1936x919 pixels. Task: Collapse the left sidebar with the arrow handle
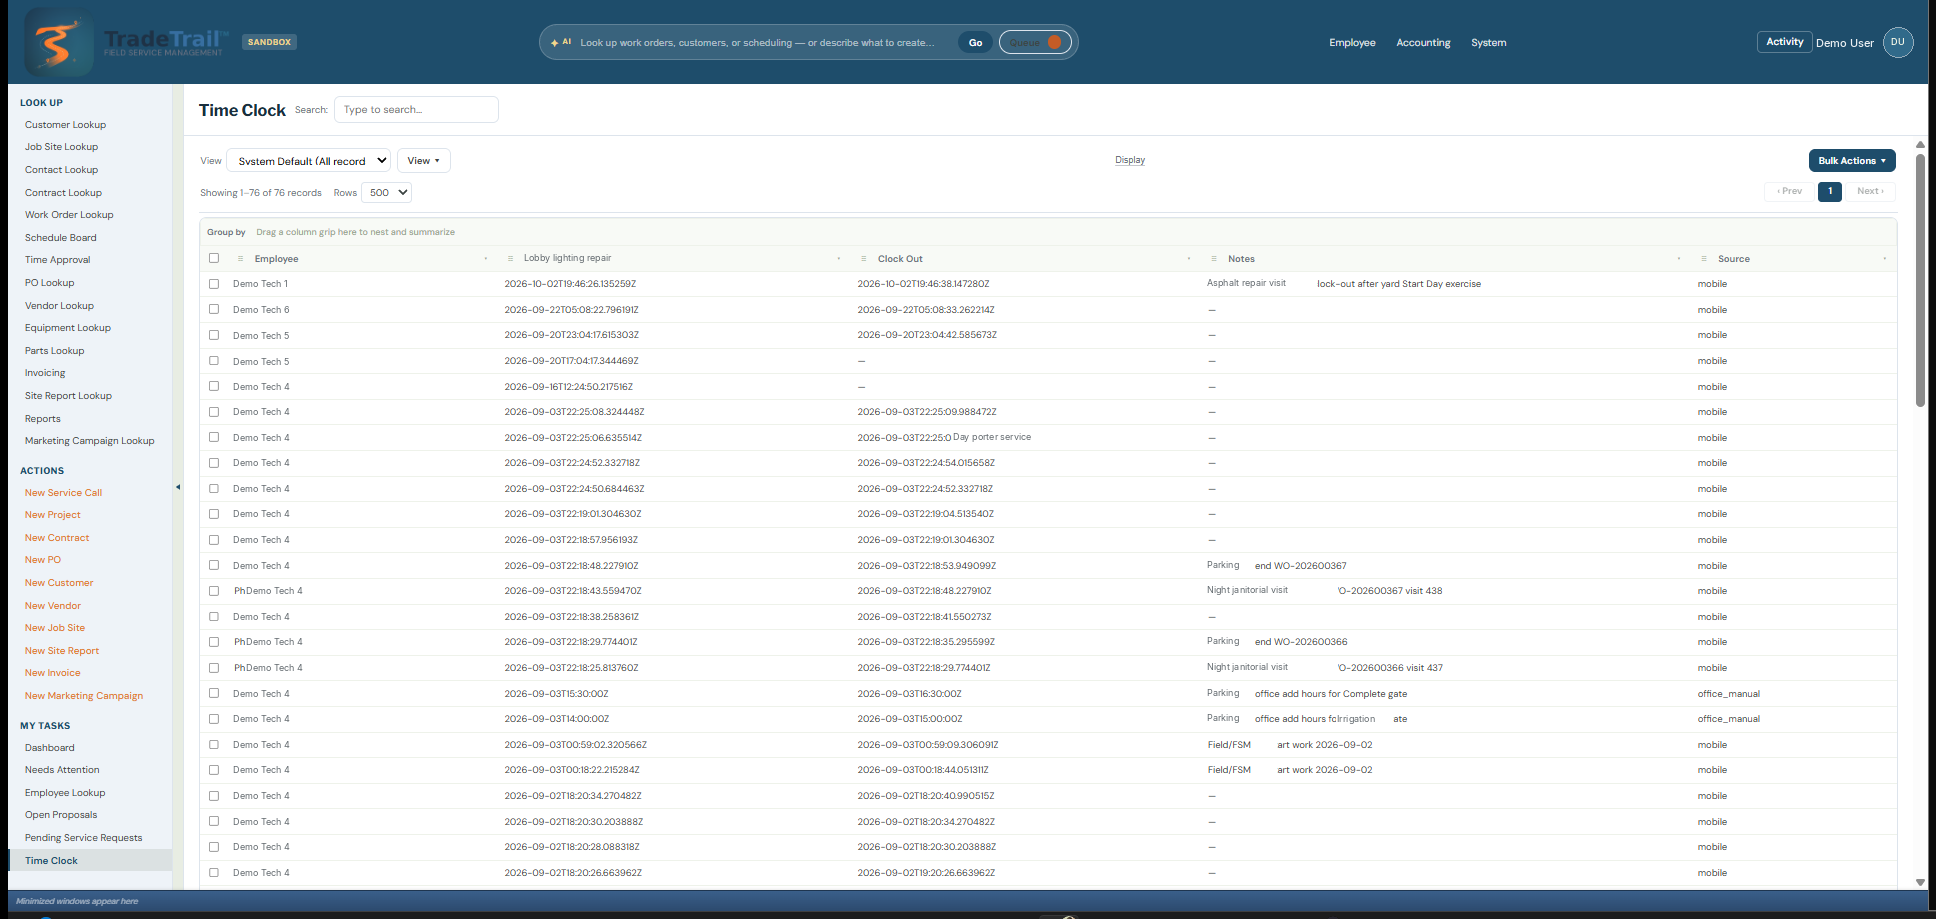coord(178,488)
